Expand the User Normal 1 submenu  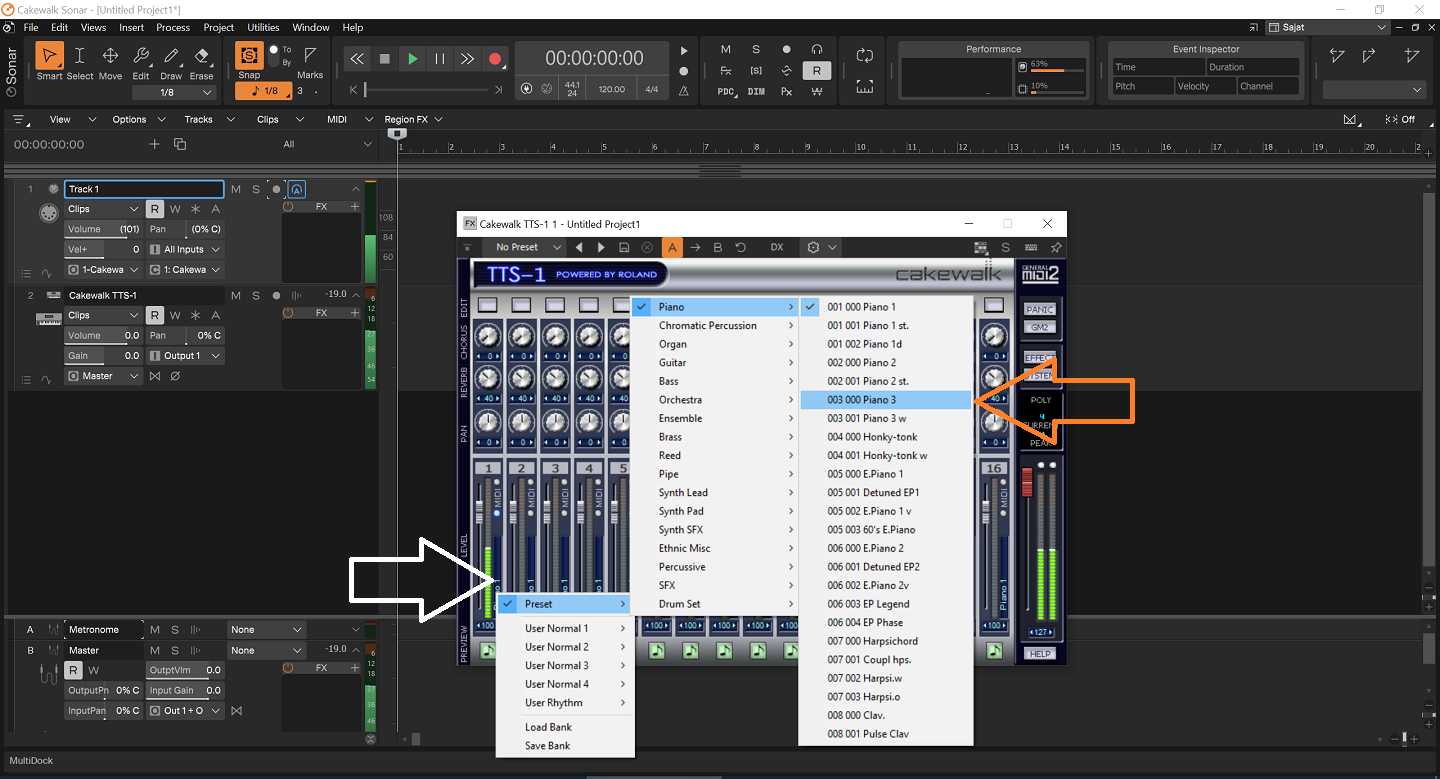(565, 628)
